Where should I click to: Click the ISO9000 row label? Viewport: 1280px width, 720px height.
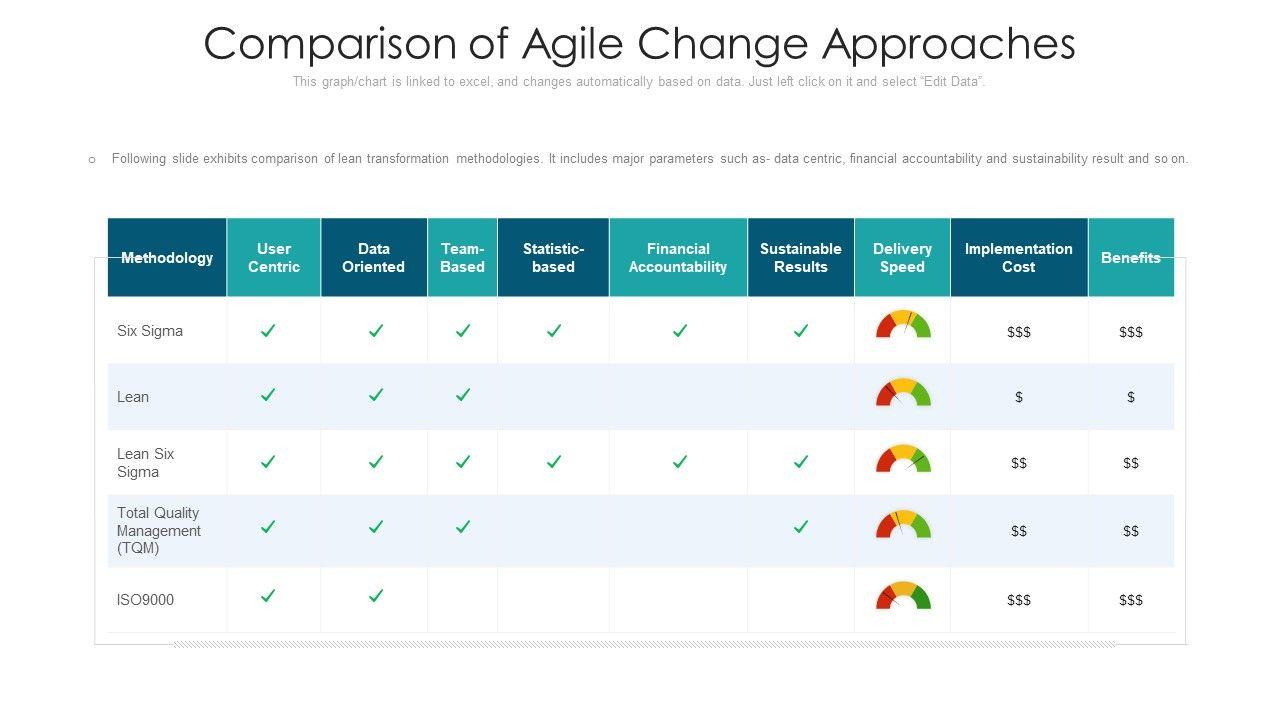(145, 600)
